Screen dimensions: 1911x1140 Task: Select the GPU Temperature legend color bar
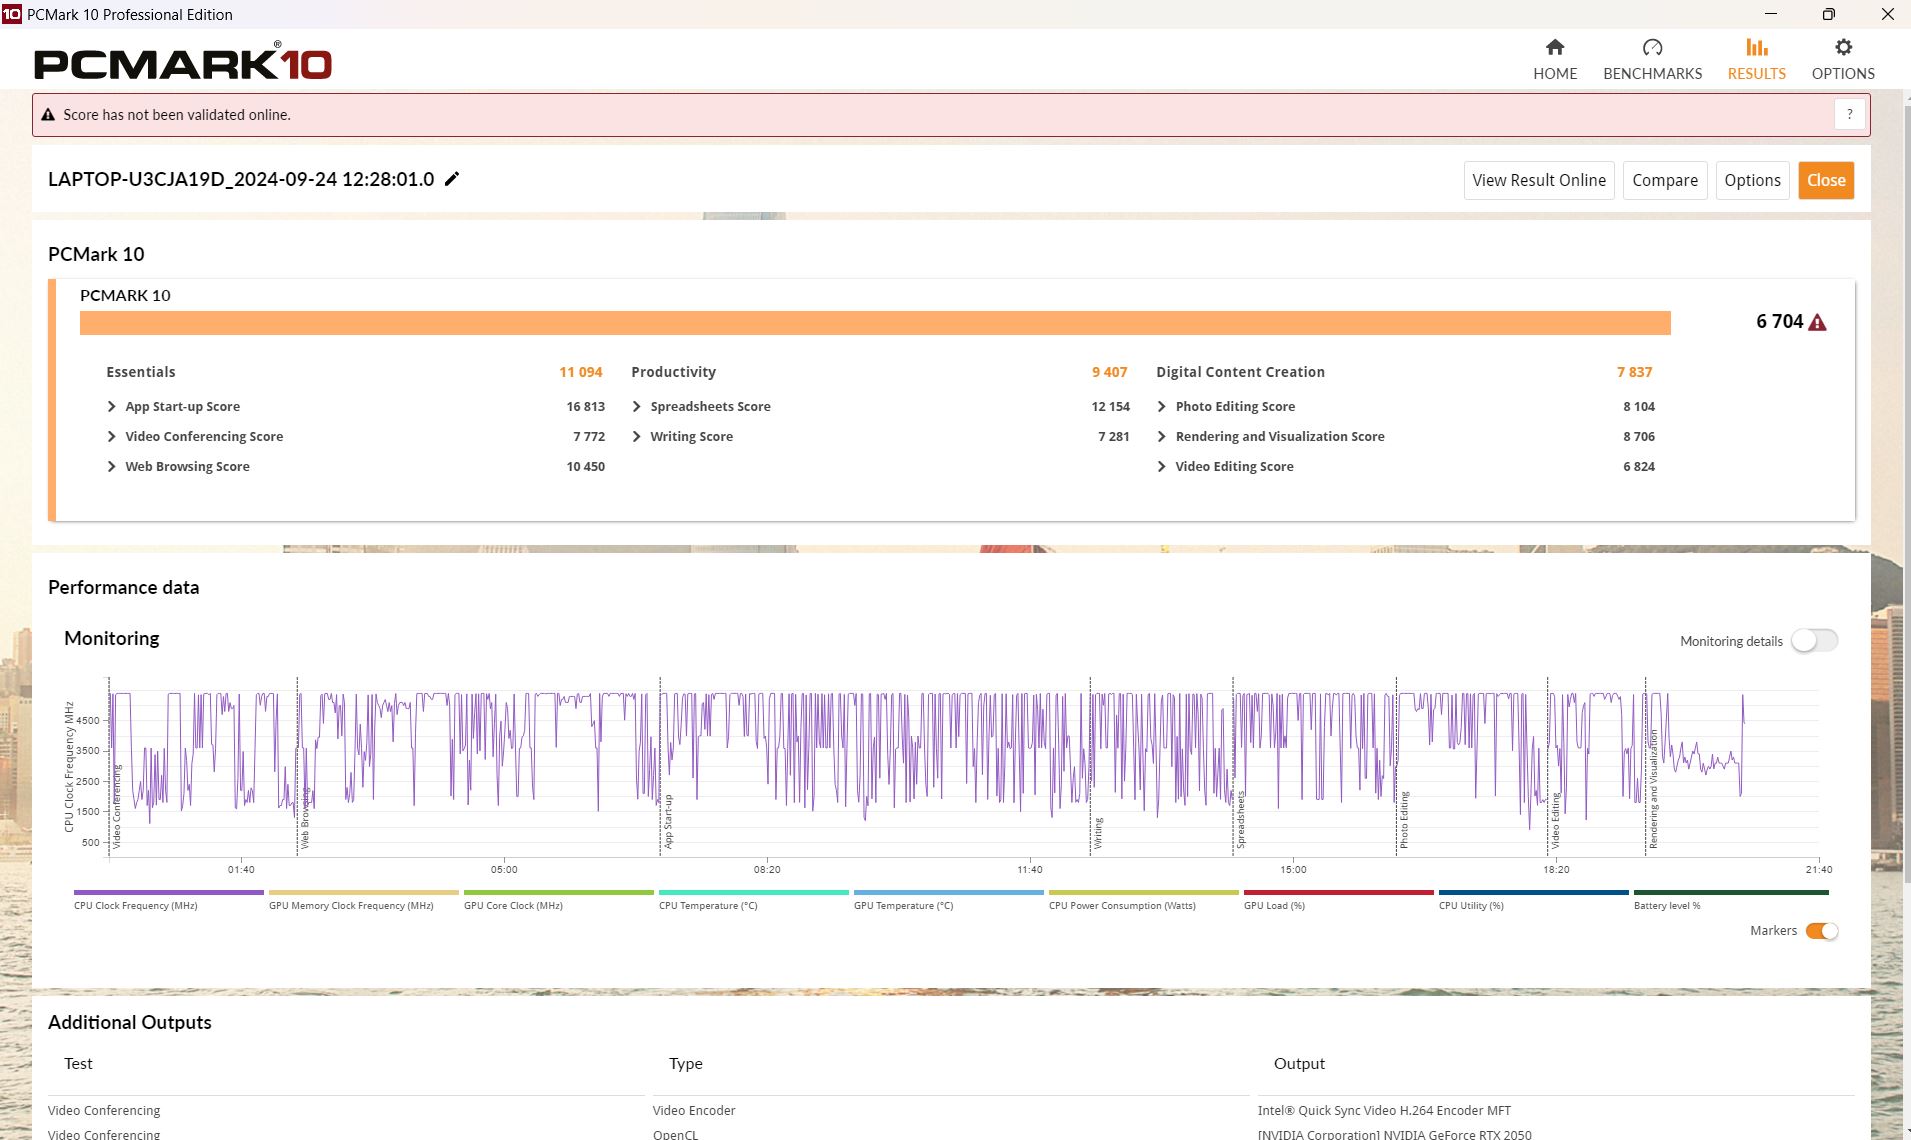coord(948,892)
